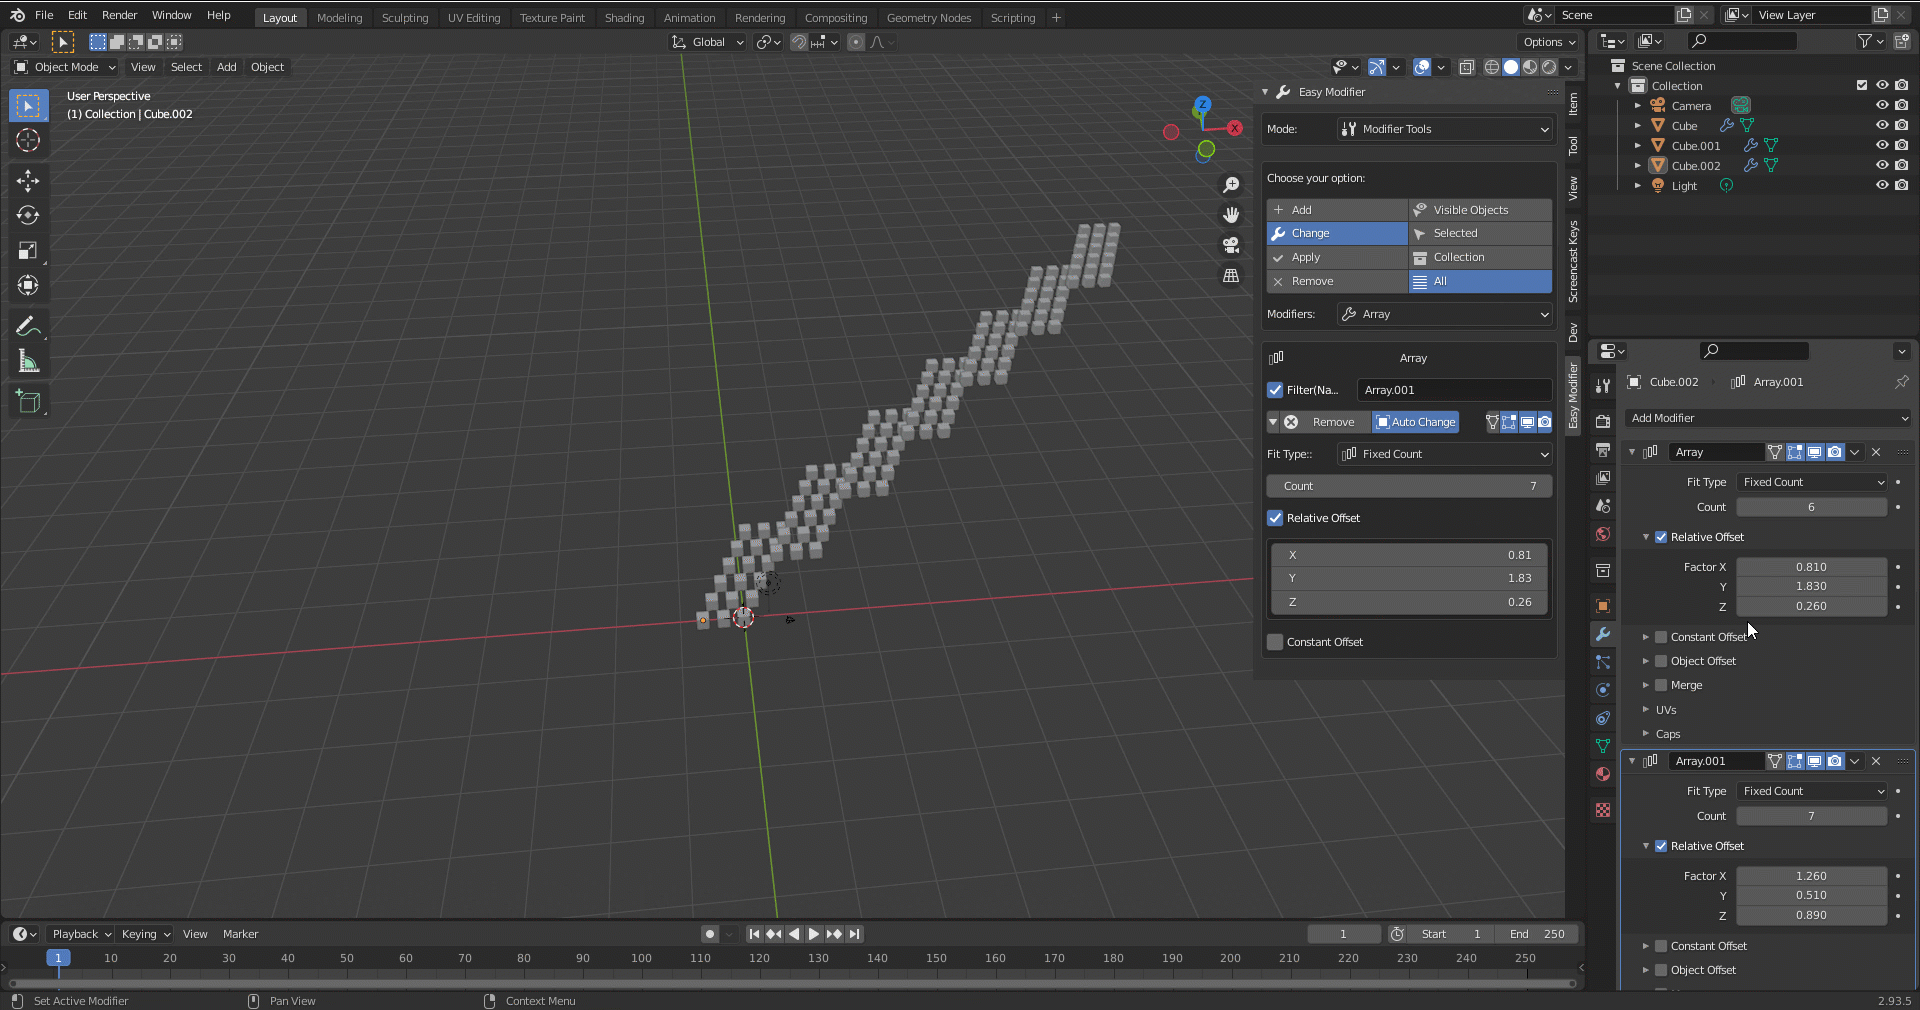Click the Apply option in Easy Modifier
The image size is (1920, 1010).
pos(1337,257)
